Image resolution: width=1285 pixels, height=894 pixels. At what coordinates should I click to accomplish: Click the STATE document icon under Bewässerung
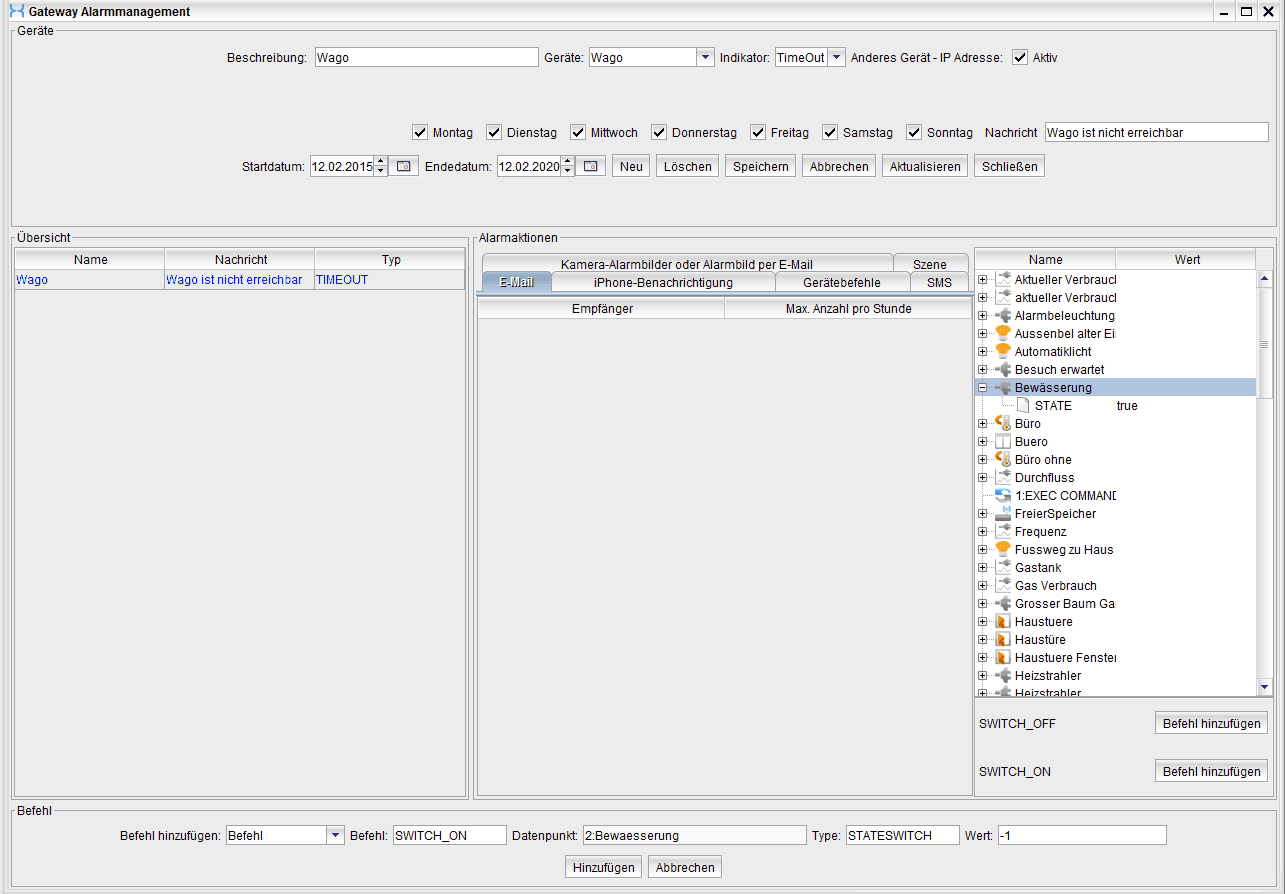tap(1023, 406)
